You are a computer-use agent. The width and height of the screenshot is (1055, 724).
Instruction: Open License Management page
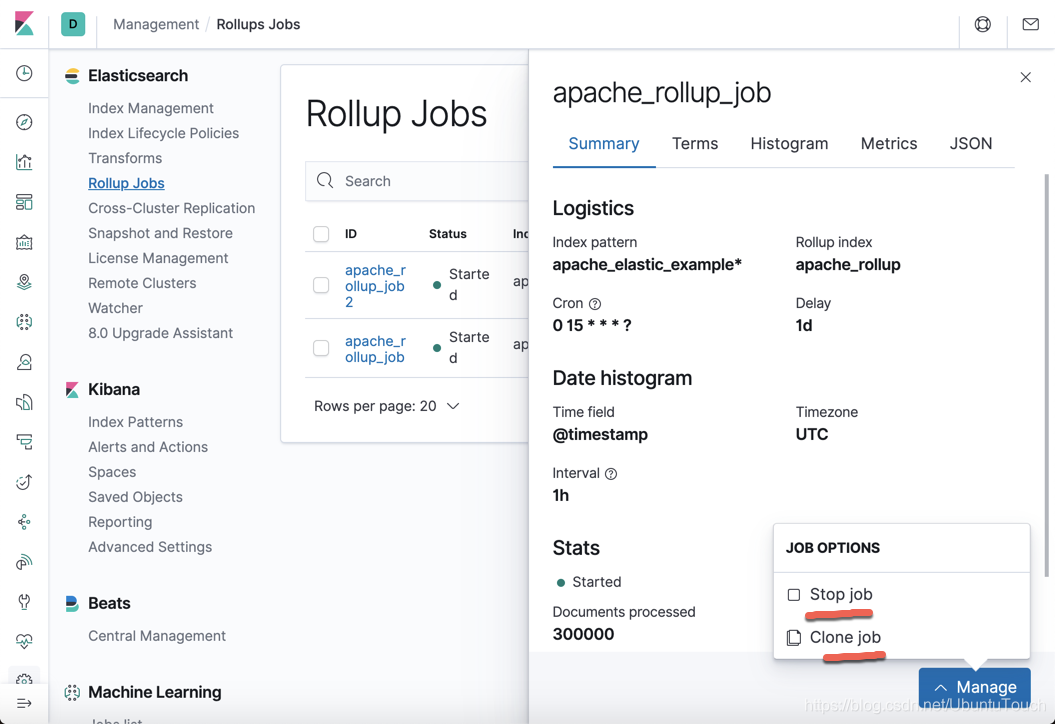tap(158, 258)
